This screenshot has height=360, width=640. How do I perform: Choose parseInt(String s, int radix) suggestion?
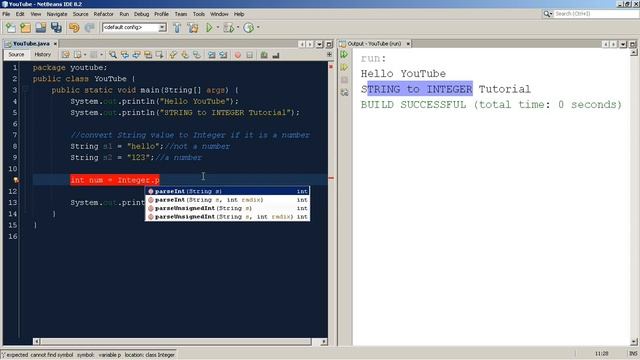(227, 200)
